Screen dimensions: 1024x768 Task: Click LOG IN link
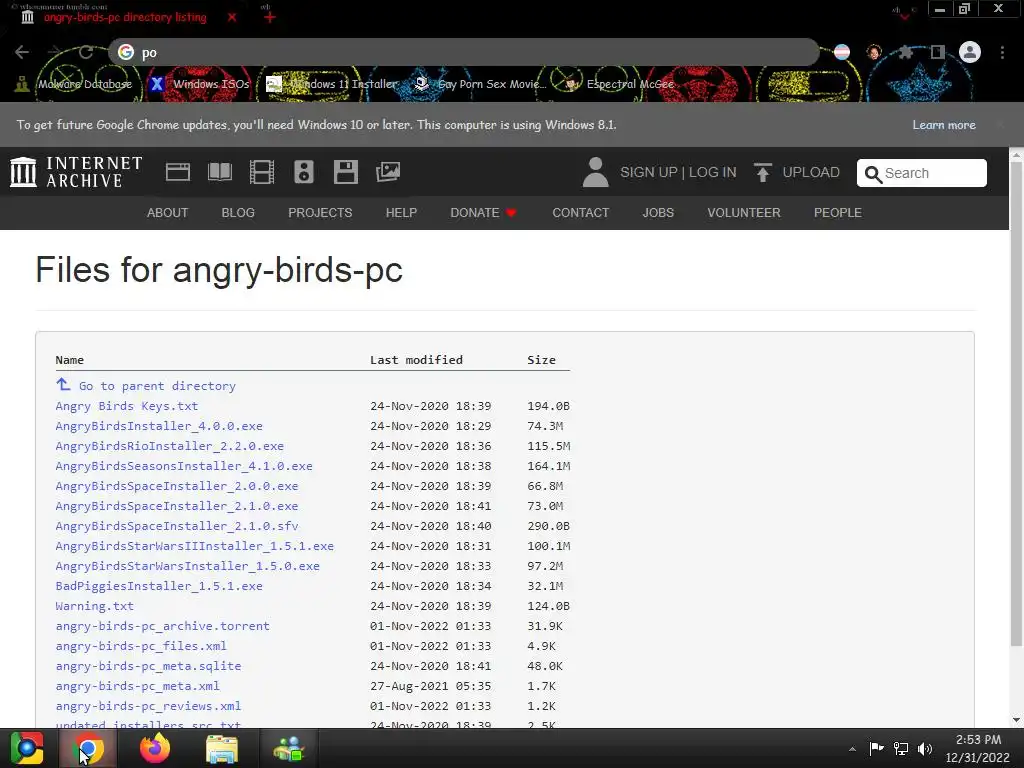(x=712, y=172)
